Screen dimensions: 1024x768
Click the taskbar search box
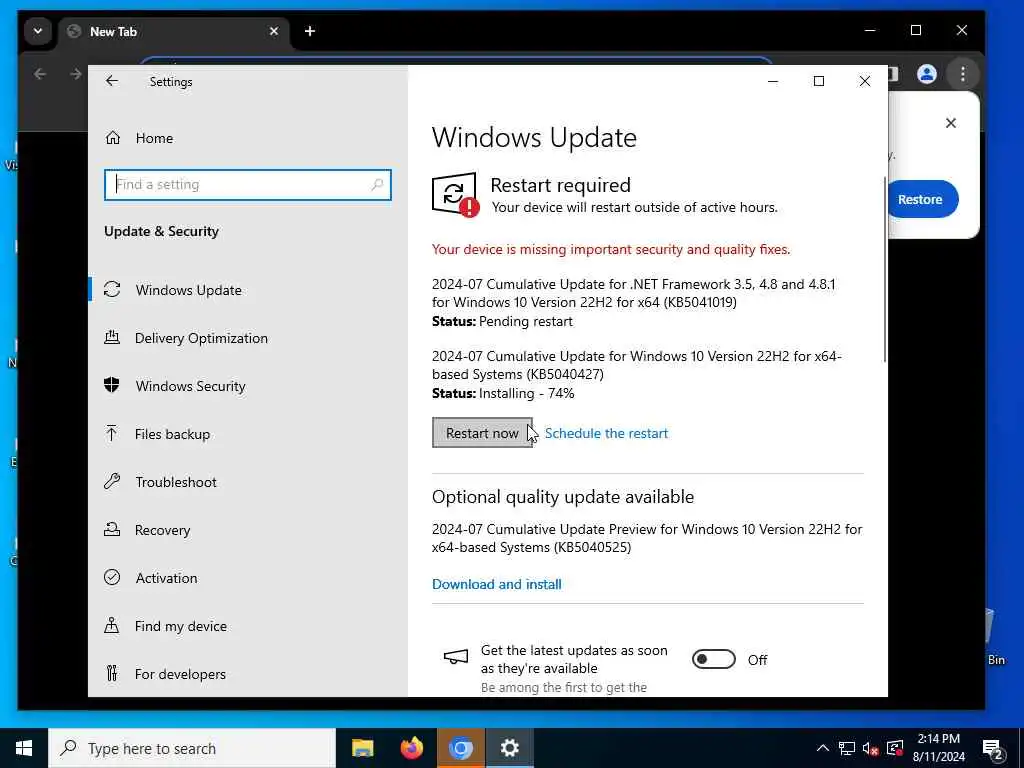[192, 748]
